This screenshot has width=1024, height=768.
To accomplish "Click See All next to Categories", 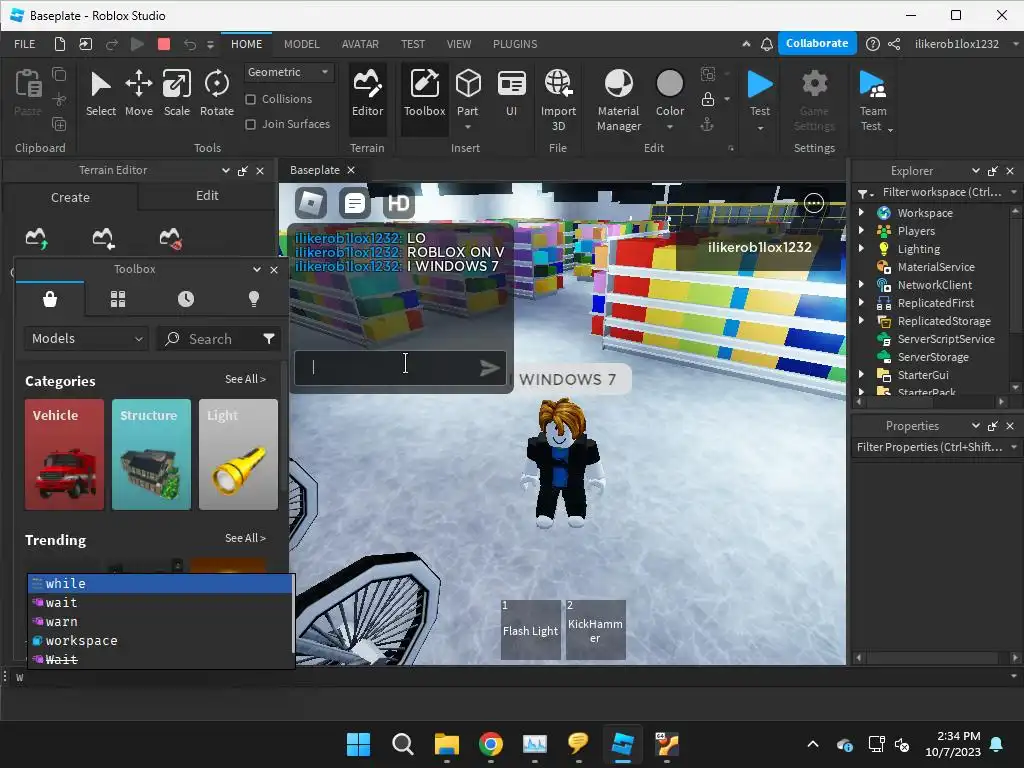I will (x=245, y=379).
